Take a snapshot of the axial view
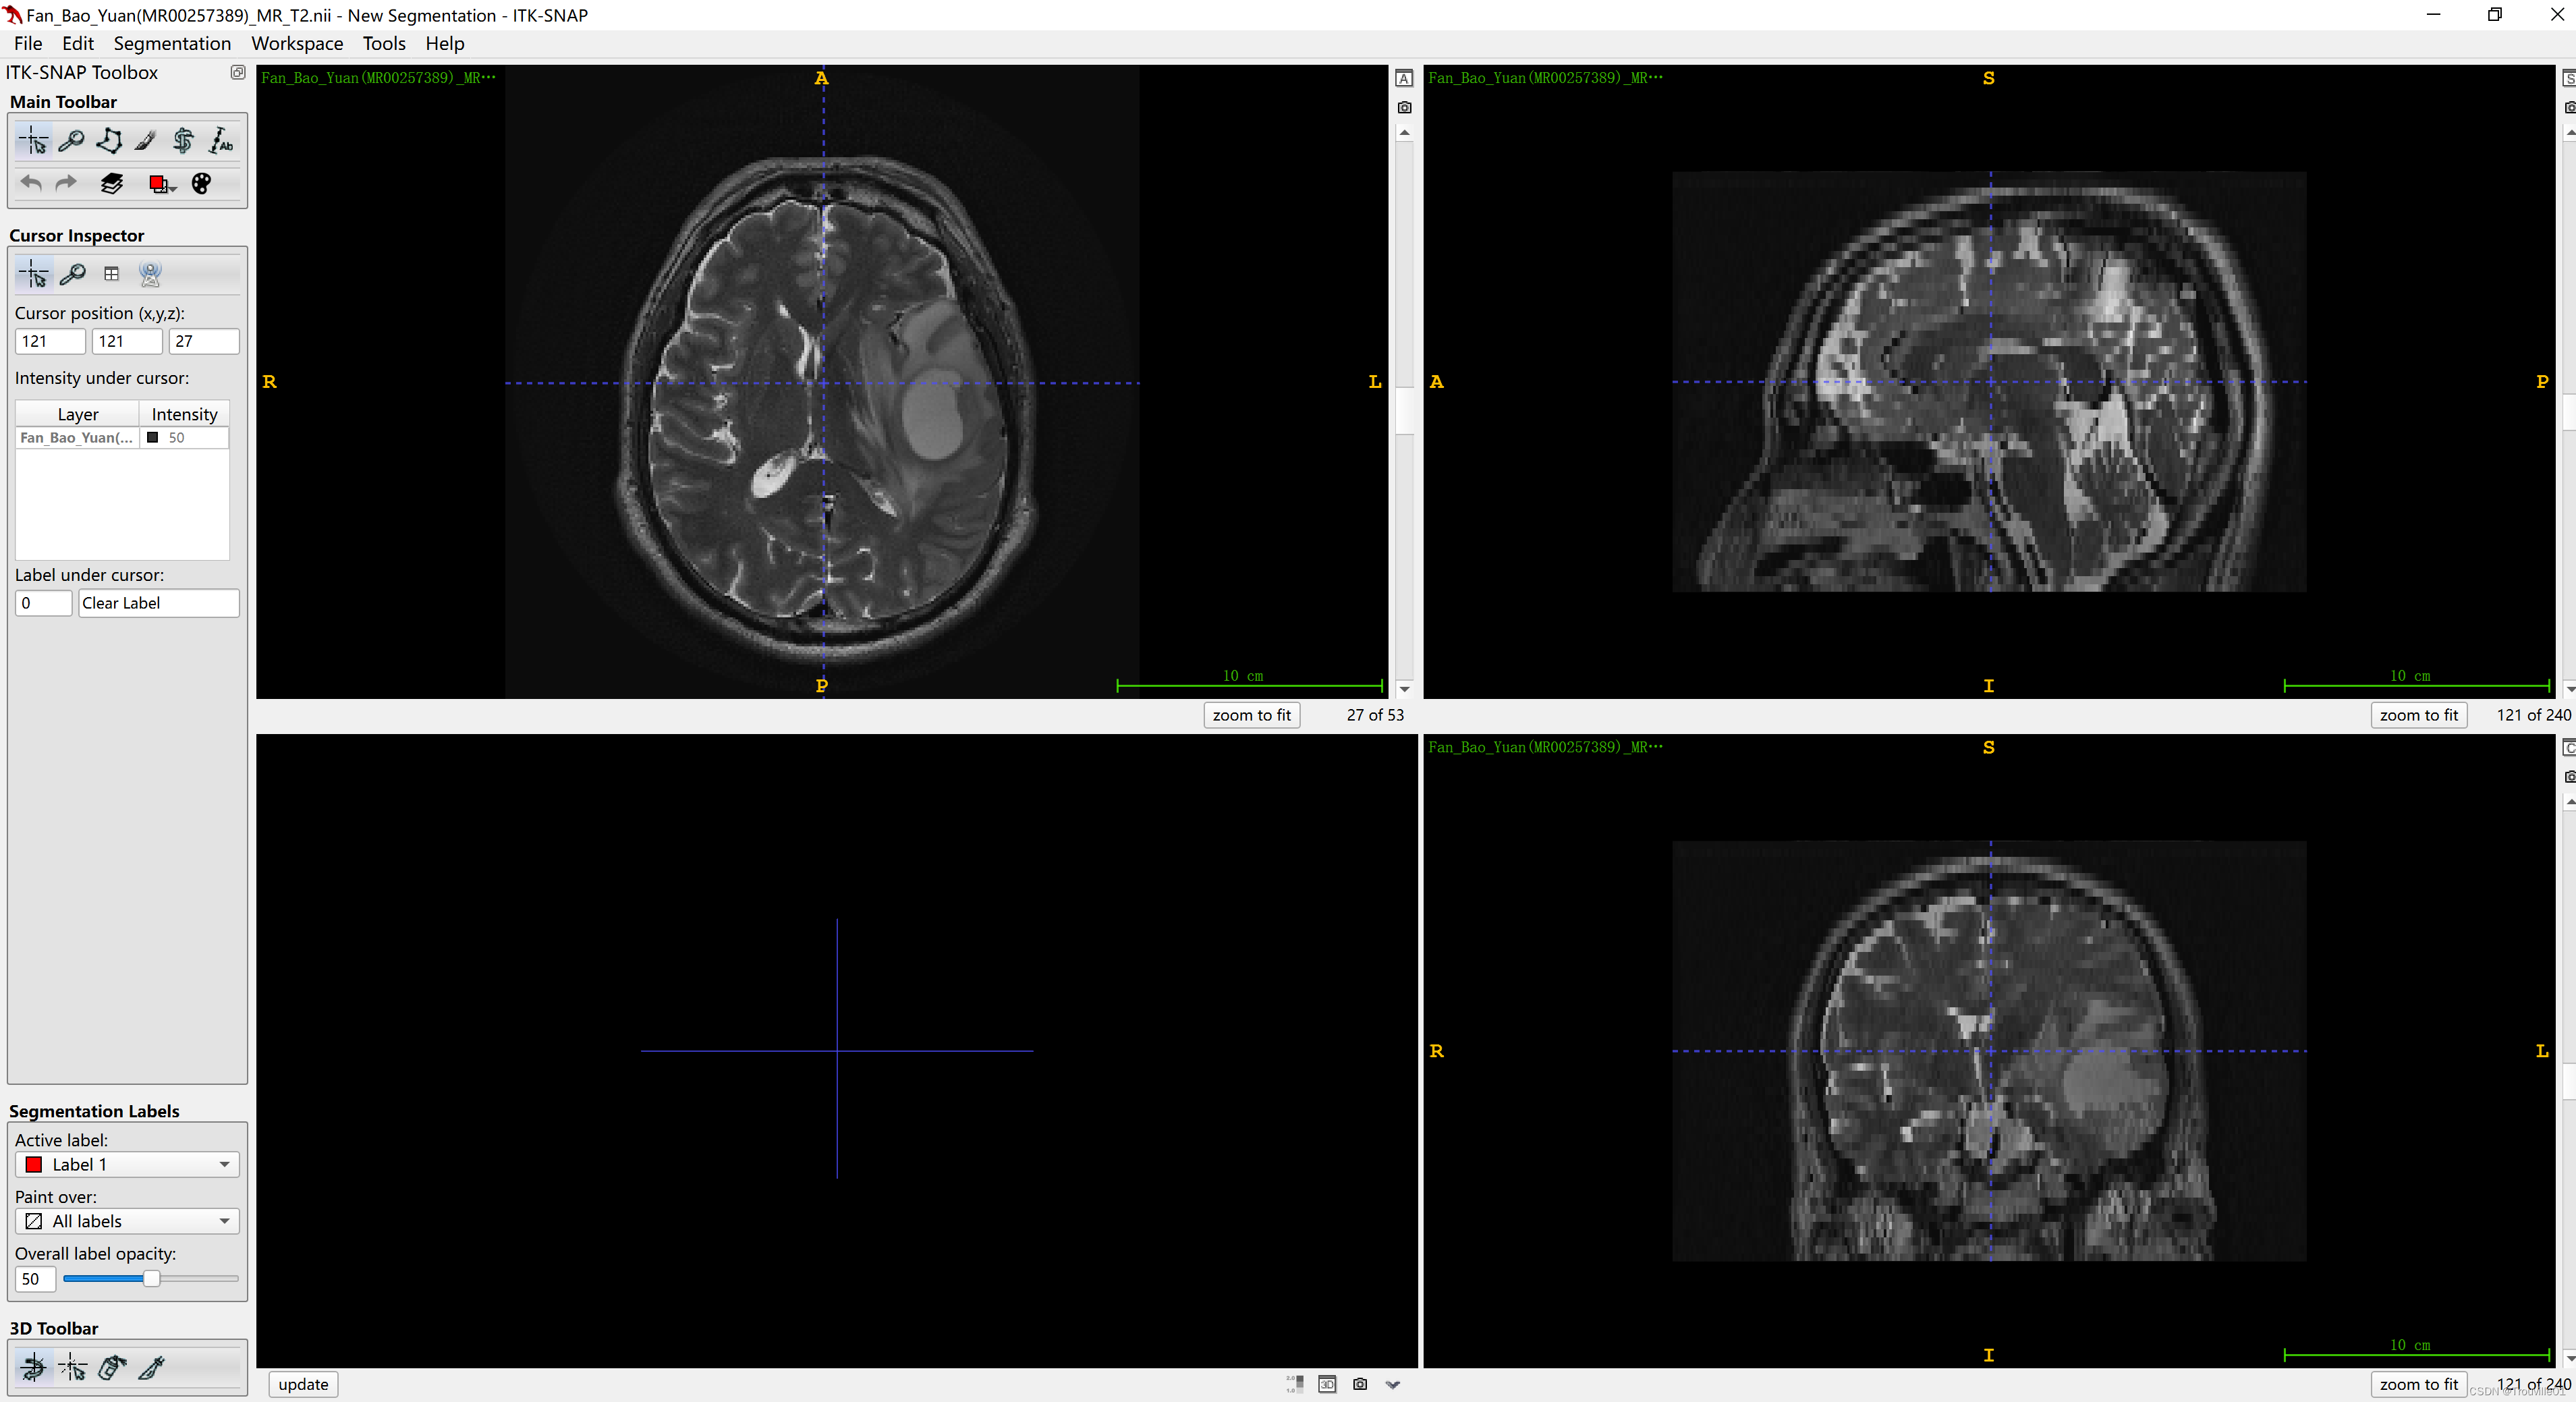2576x1402 pixels. tap(1404, 107)
